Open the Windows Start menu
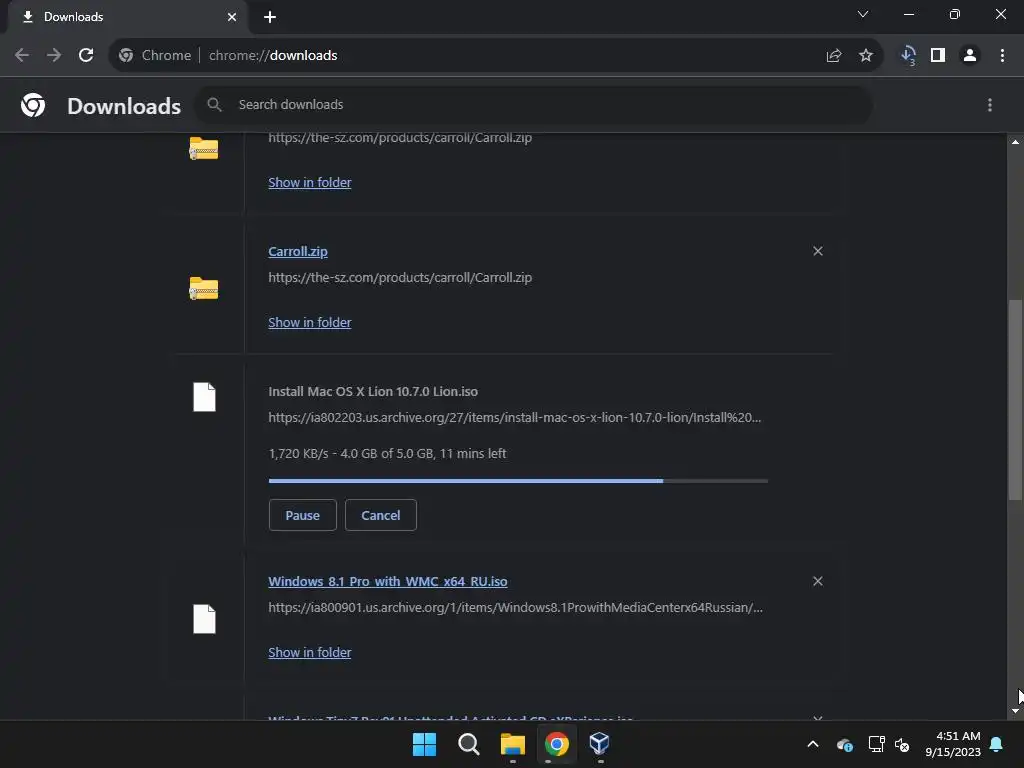Image resolution: width=1024 pixels, height=768 pixels. pos(424,744)
